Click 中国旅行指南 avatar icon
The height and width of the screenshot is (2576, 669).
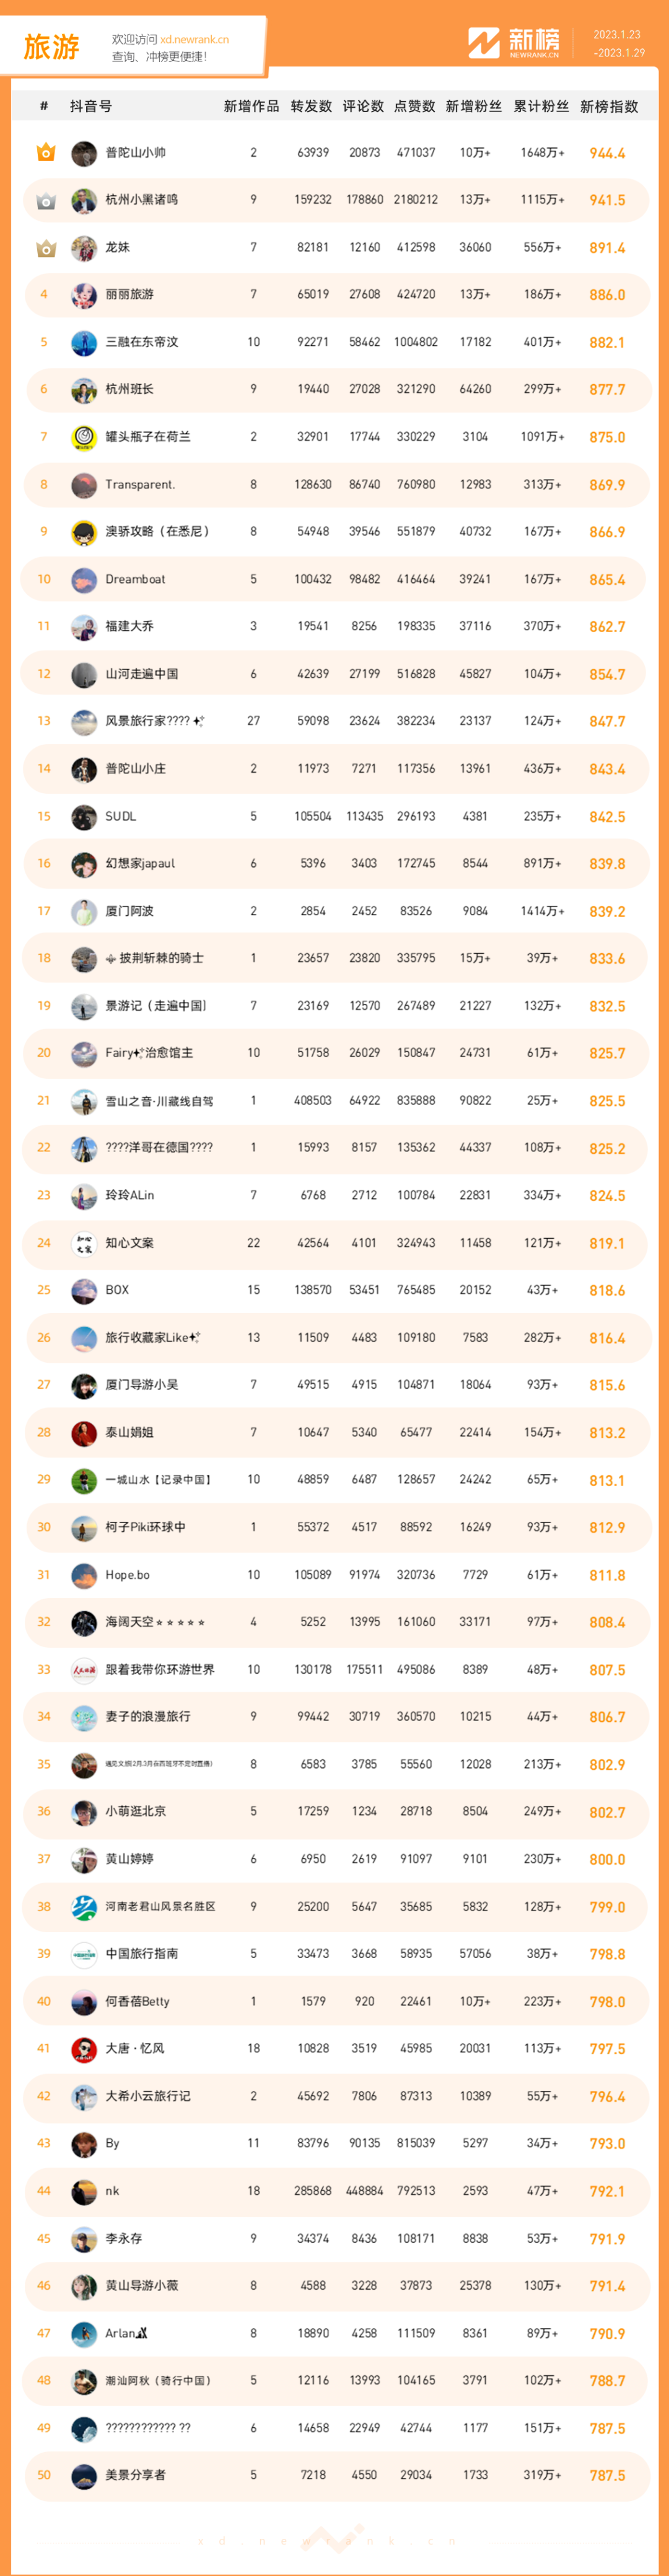(x=84, y=1954)
